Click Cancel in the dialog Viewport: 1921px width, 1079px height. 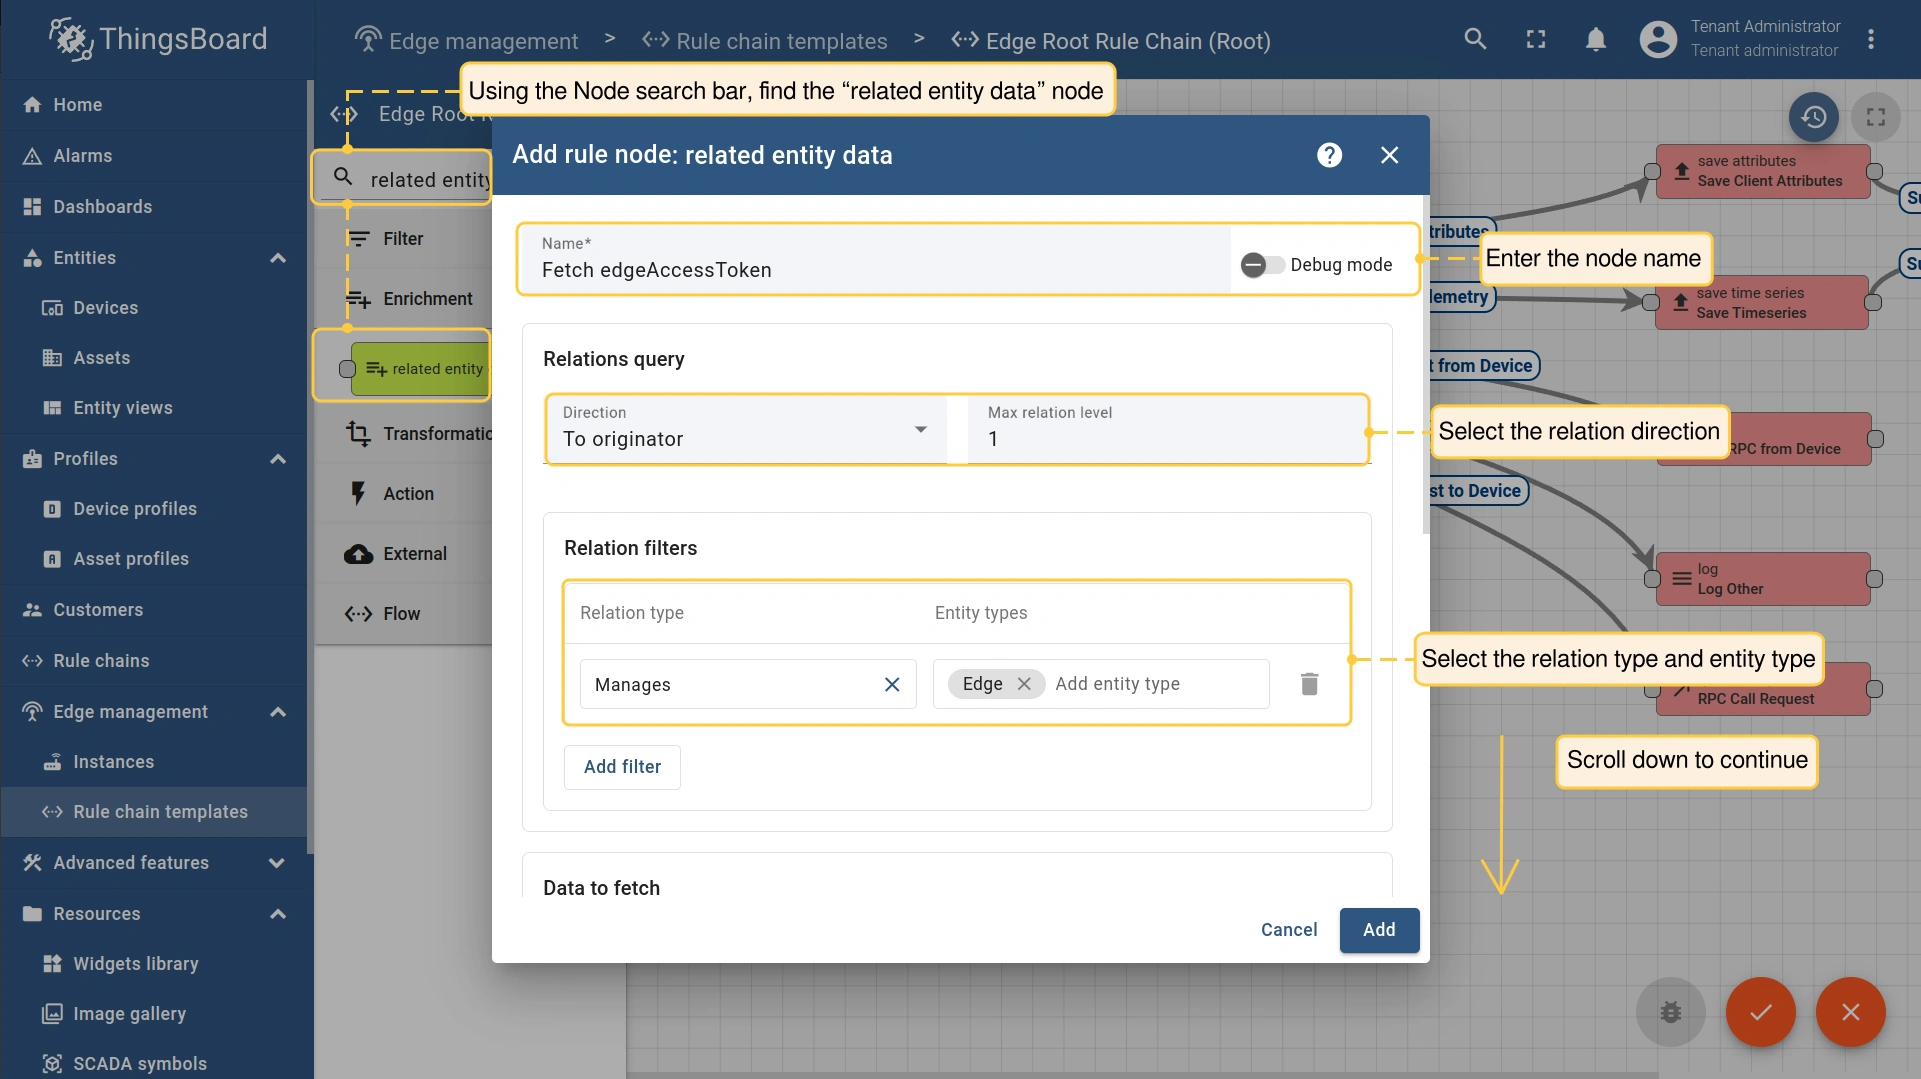tap(1289, 930)
